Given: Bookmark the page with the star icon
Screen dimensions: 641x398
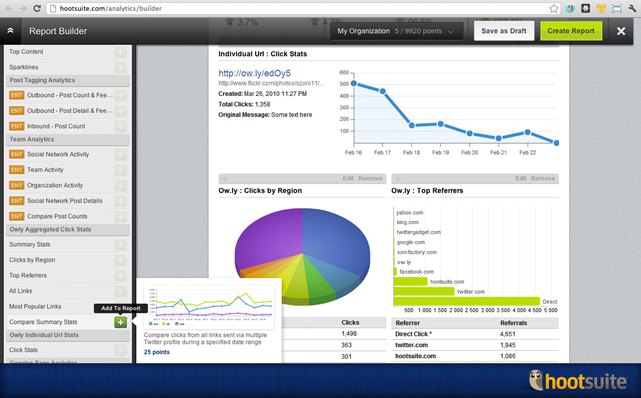Looking at the screenshot, I should (x=554, y=8).
